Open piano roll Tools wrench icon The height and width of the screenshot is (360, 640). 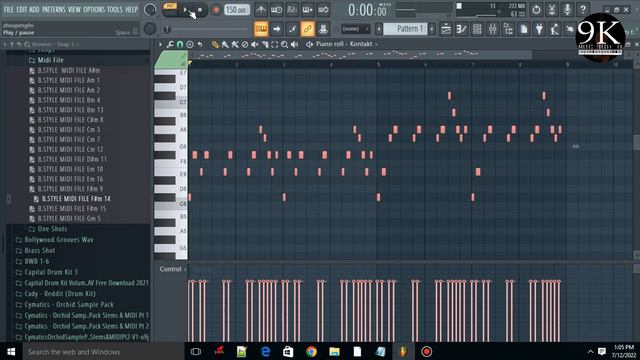[x=170, y=44]
